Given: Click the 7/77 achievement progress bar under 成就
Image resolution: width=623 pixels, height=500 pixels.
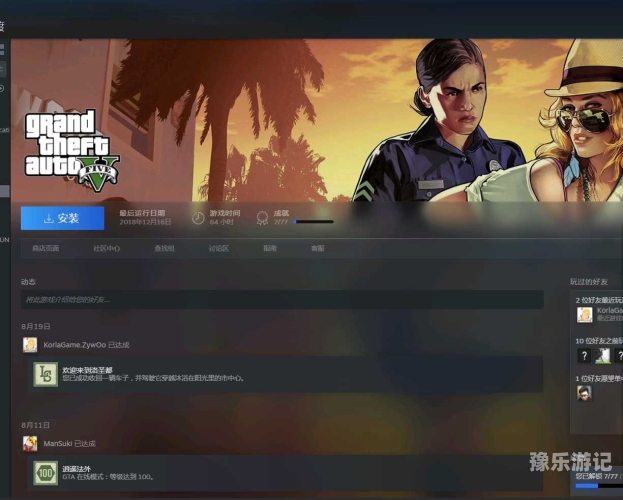Looking at the screenshot, I should (313, 222).
